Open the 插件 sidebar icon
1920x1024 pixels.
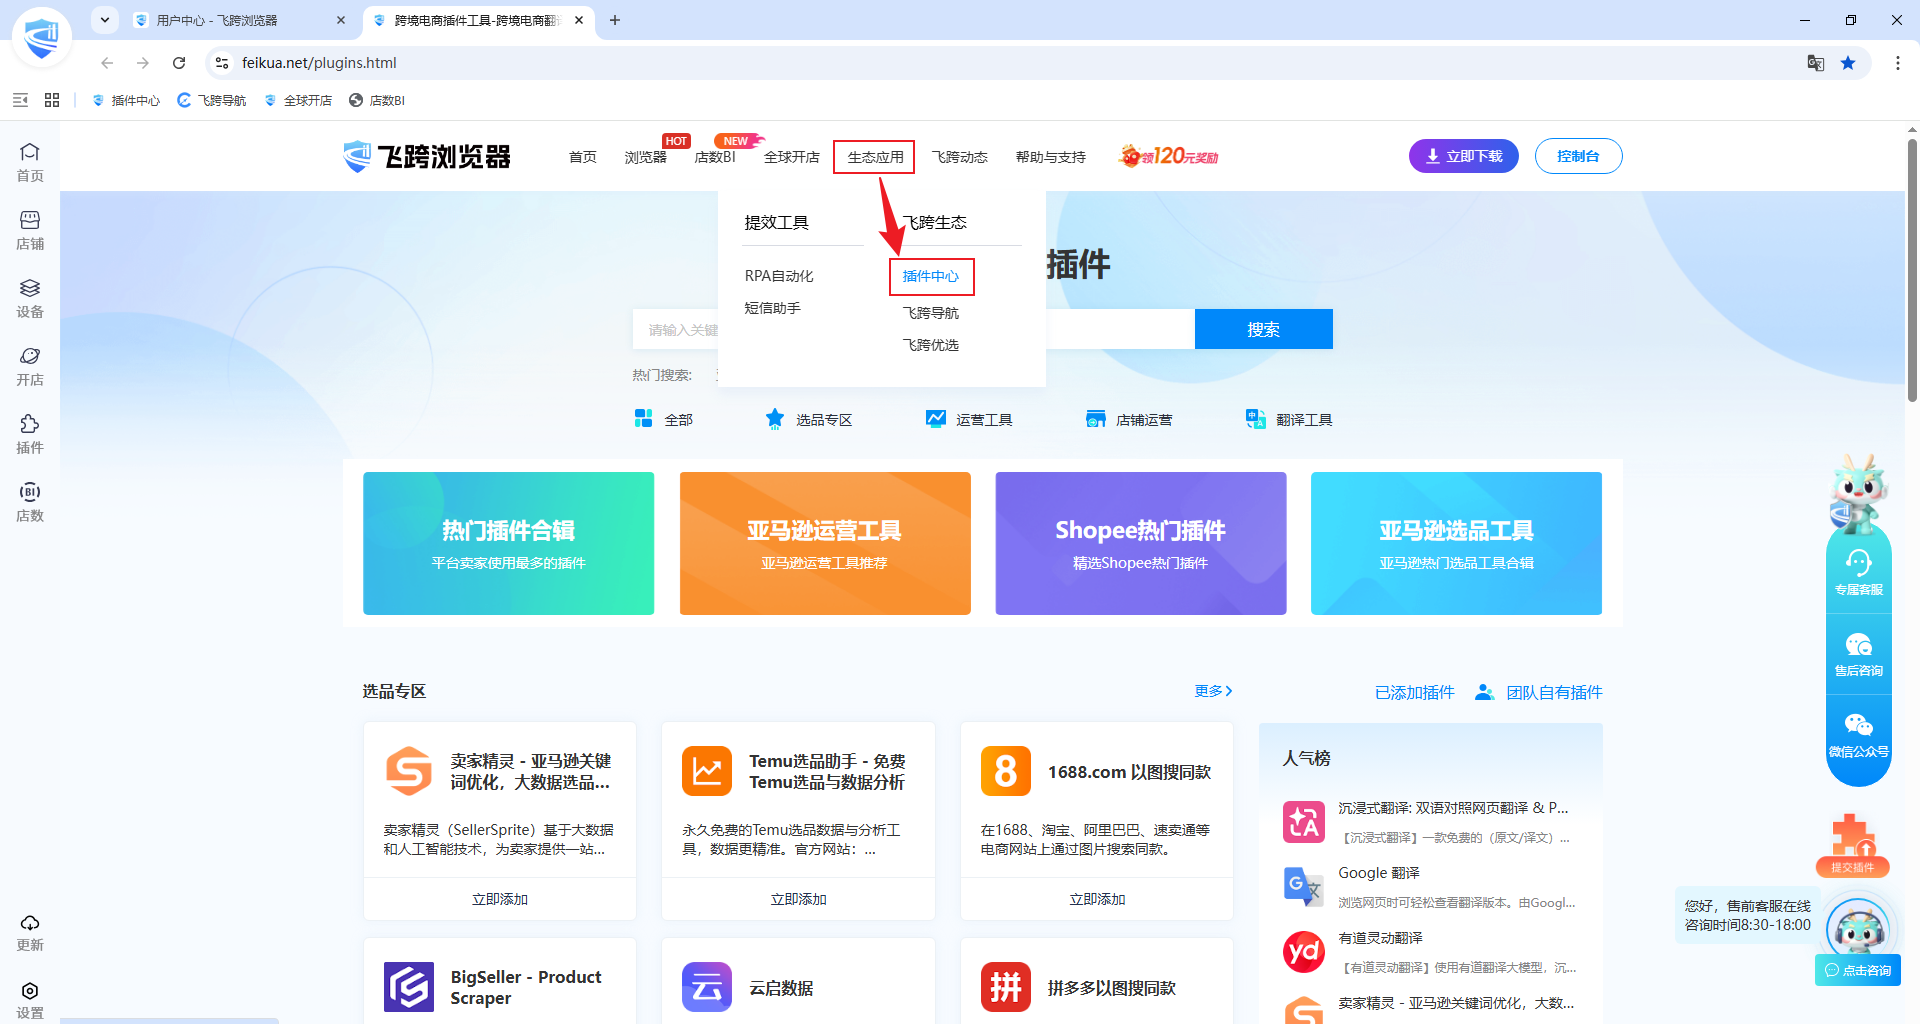(30, 434)
